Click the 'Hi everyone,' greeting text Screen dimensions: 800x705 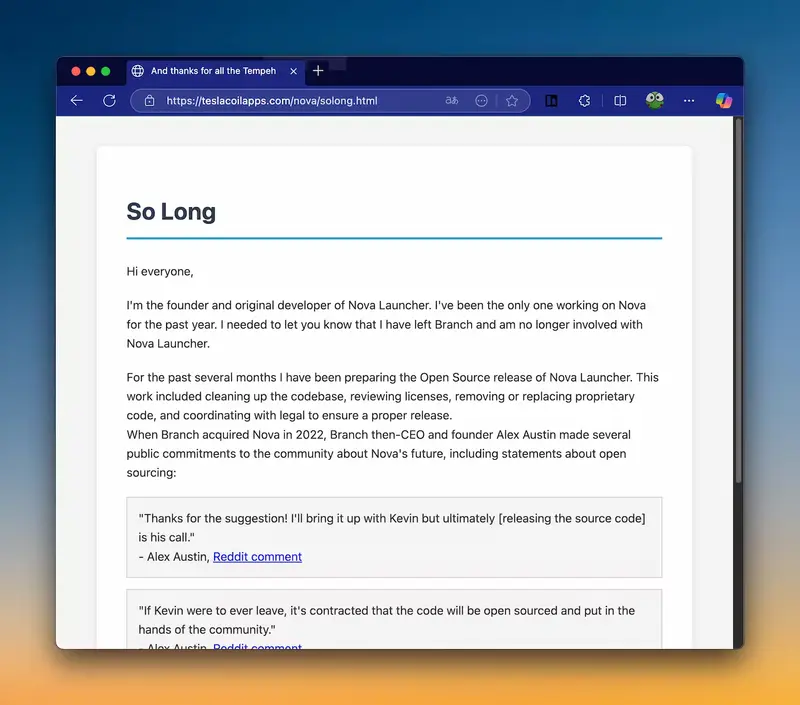[x=160, y=271]
